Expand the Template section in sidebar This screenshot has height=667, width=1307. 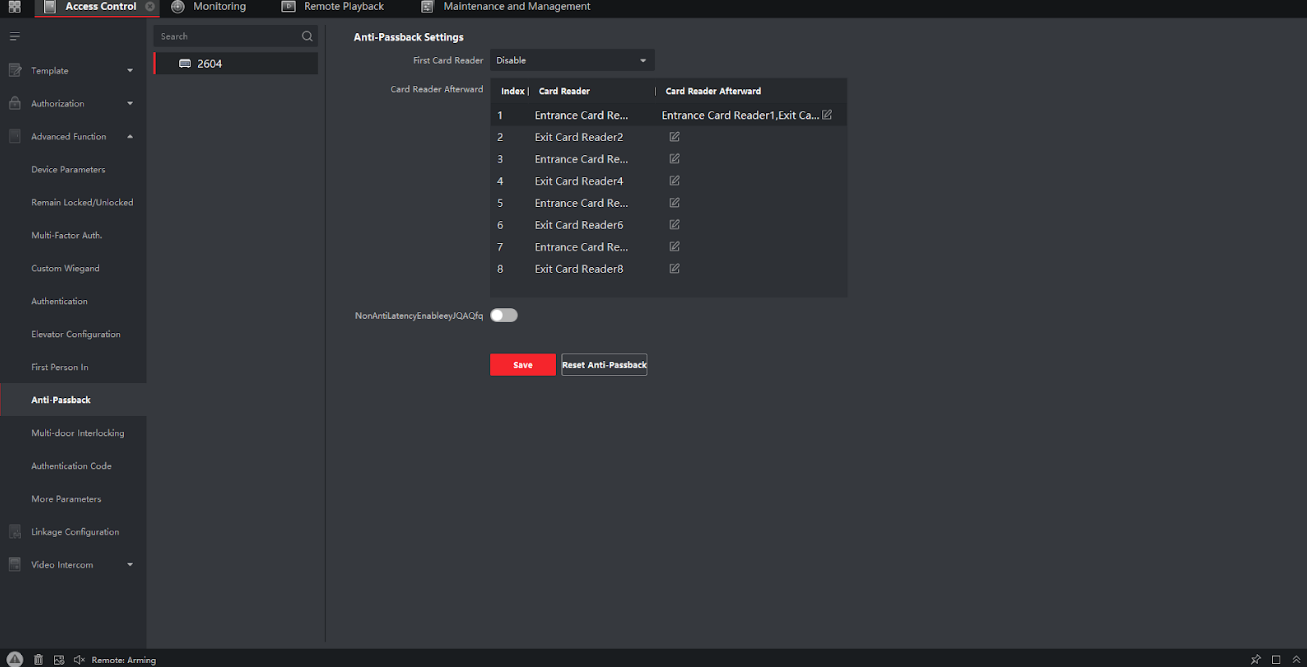point(129,71)
